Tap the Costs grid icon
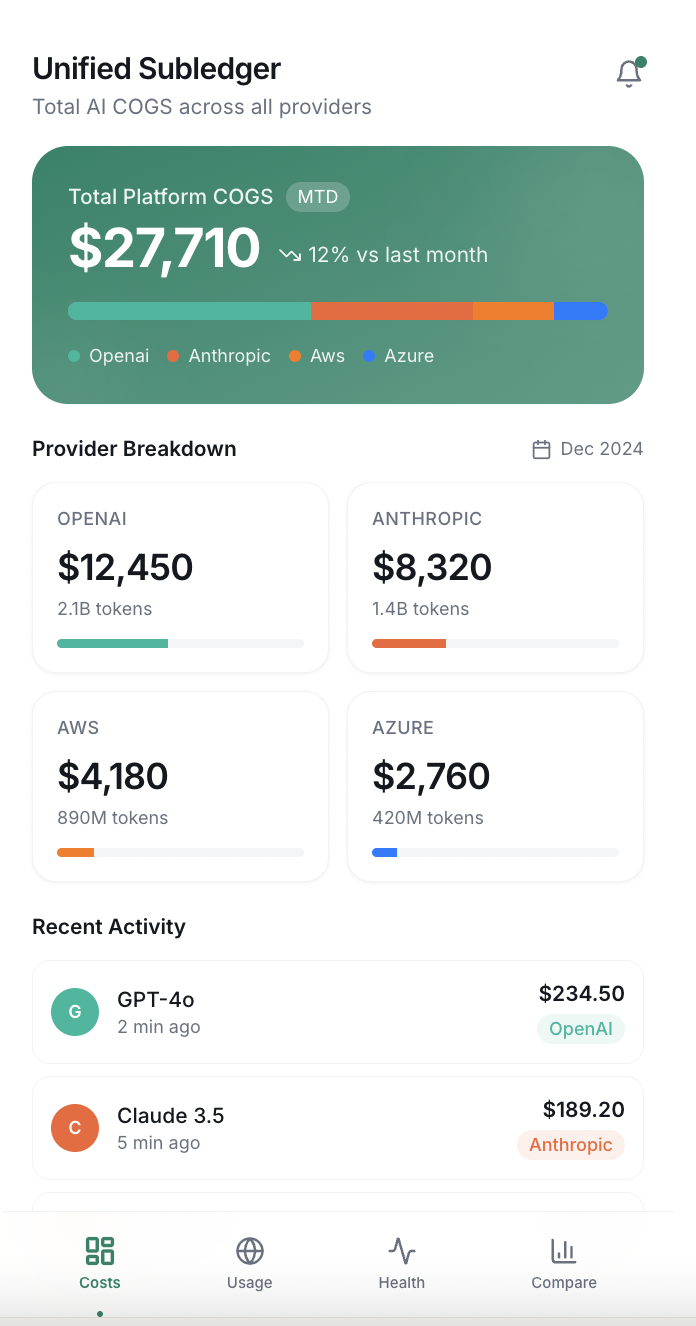696x1326 pixels. pyautogui.click(x=100, y=1251)
